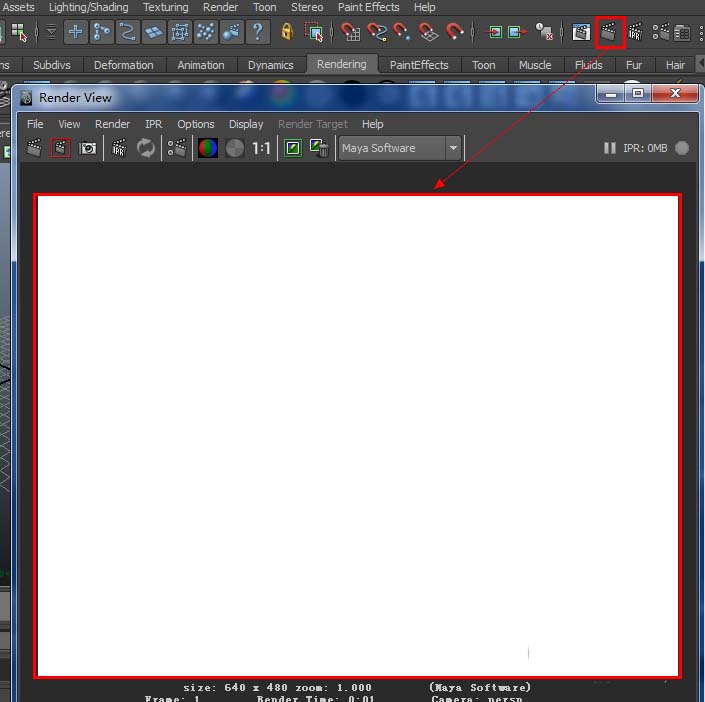Toggle the alpha channel display
705x702 pixels.
click(234, 148)
